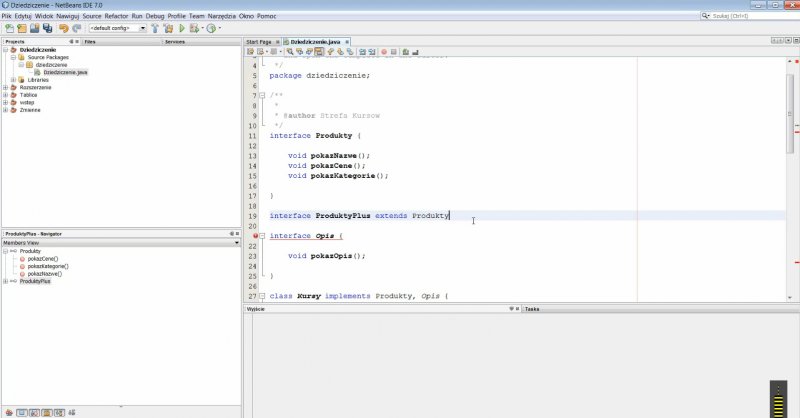Toggle Show Static Members filter in Navigator
Screen dimensions: 800x418
33,411
